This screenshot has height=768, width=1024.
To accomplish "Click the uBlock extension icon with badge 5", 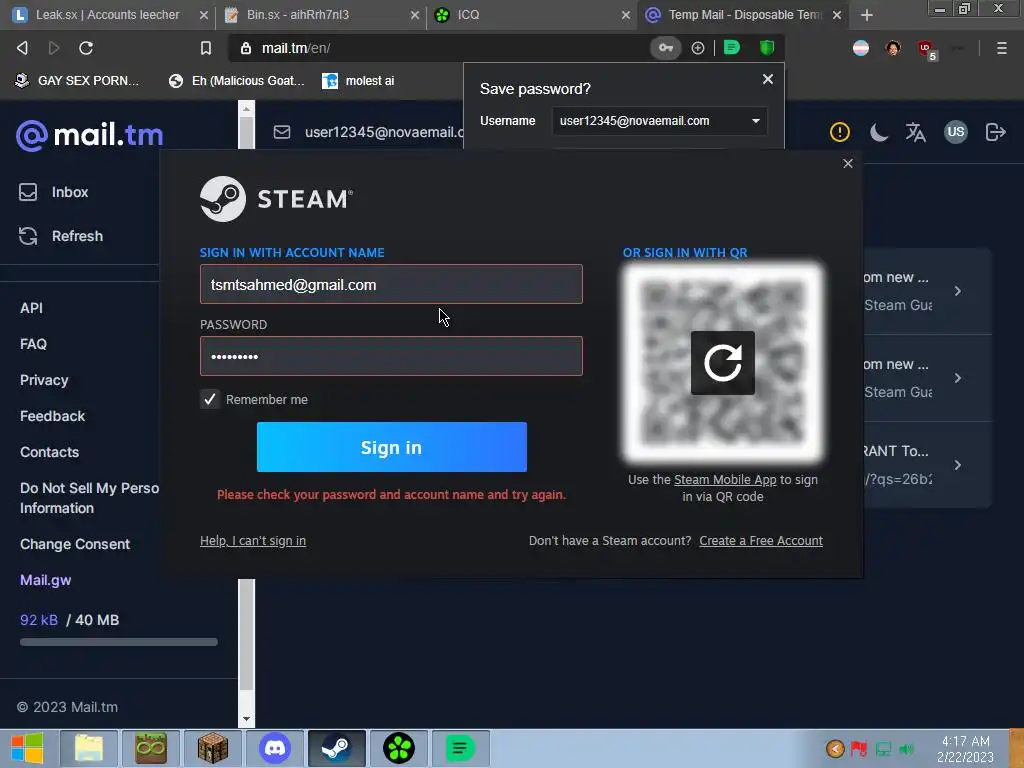I will point(926,49).
